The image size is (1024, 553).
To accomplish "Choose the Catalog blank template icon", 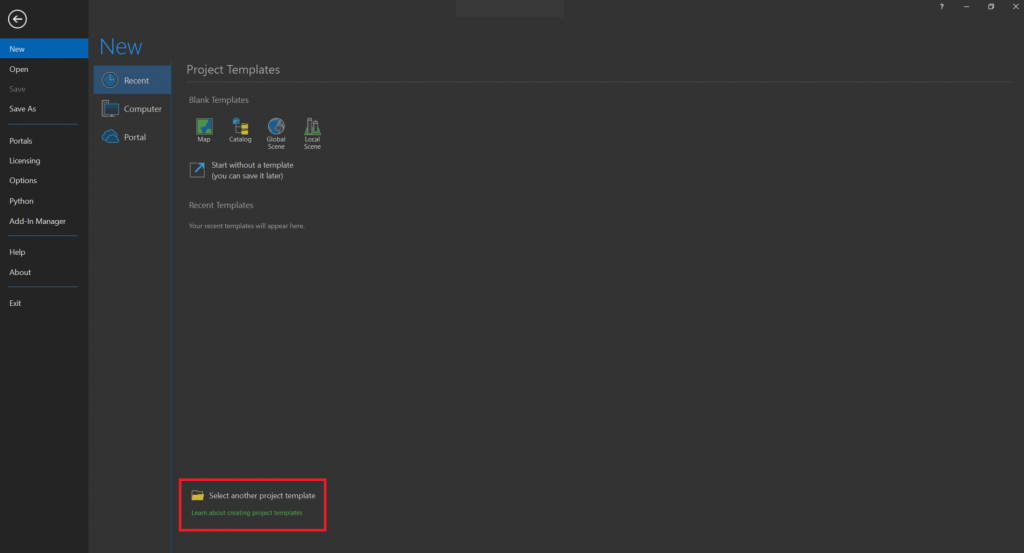I will (x=240, y=127).
